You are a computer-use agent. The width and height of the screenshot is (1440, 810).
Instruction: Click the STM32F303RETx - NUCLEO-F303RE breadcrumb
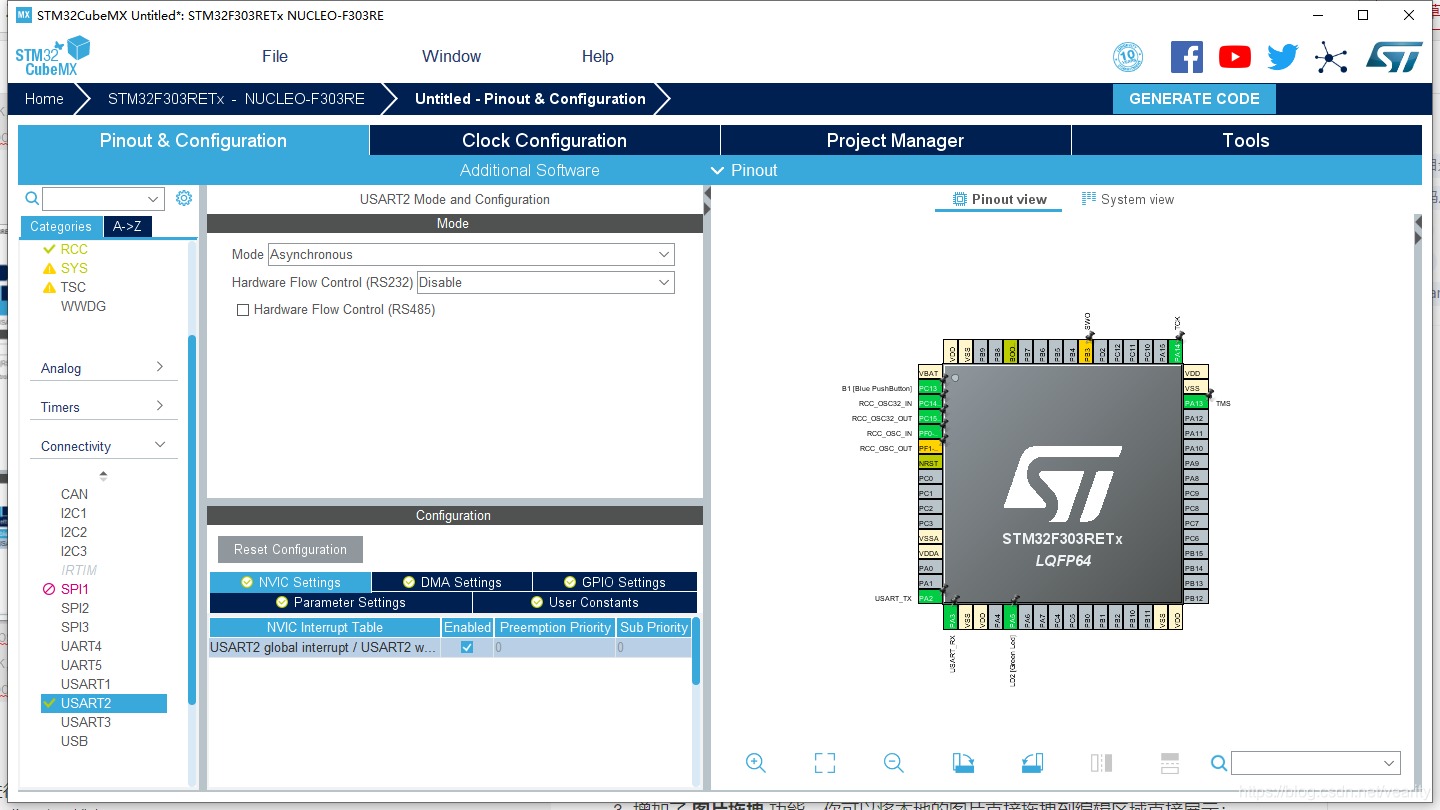tap(236, 98)
